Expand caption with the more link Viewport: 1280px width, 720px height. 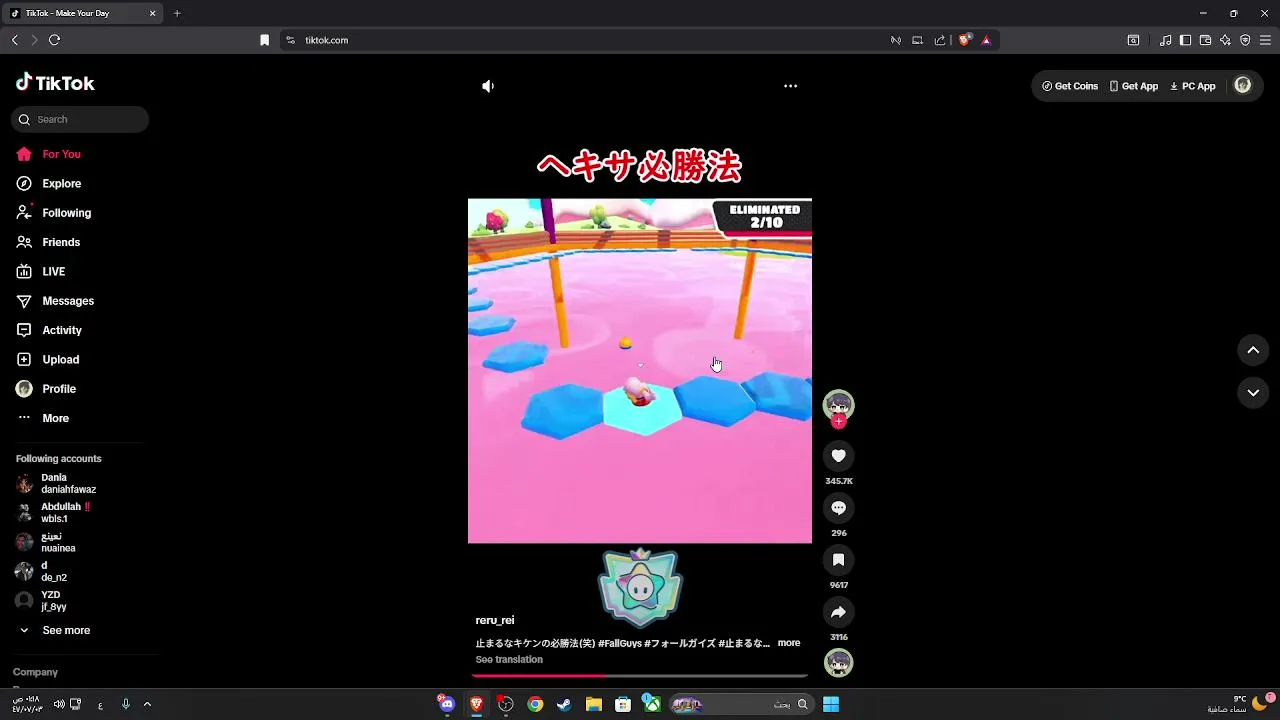[789, 643]
